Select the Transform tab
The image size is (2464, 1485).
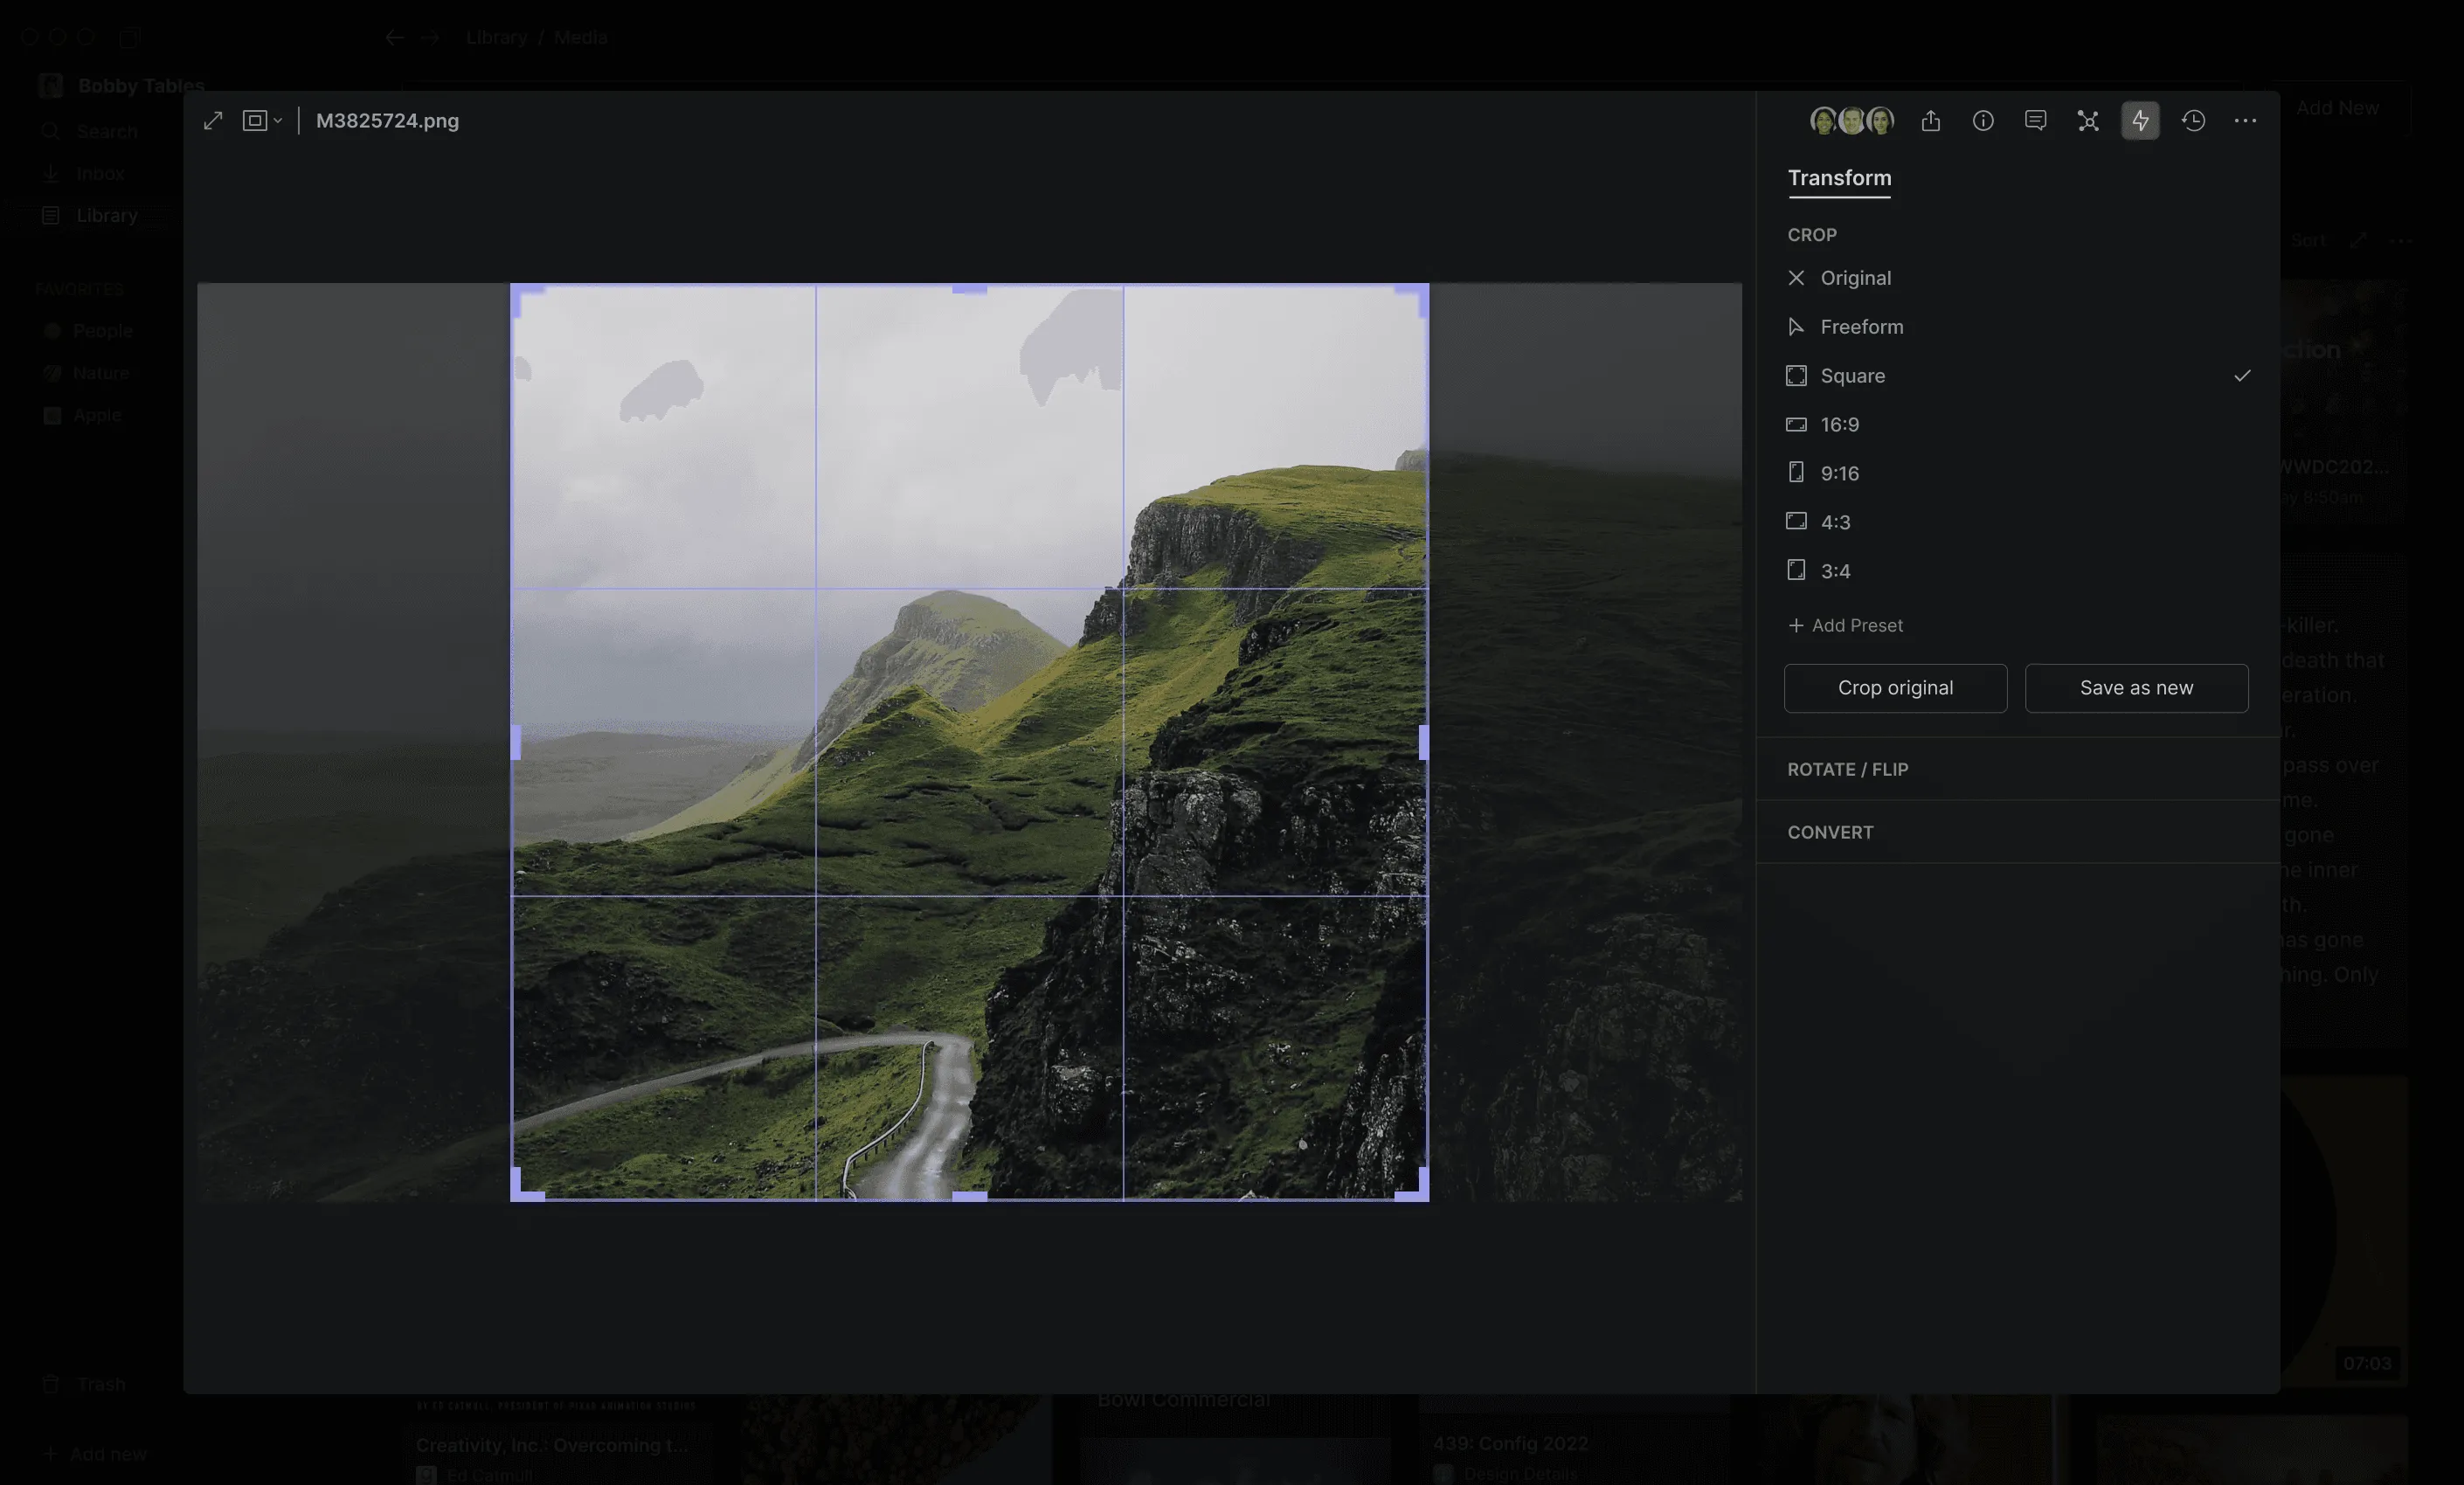[1839, 178]
